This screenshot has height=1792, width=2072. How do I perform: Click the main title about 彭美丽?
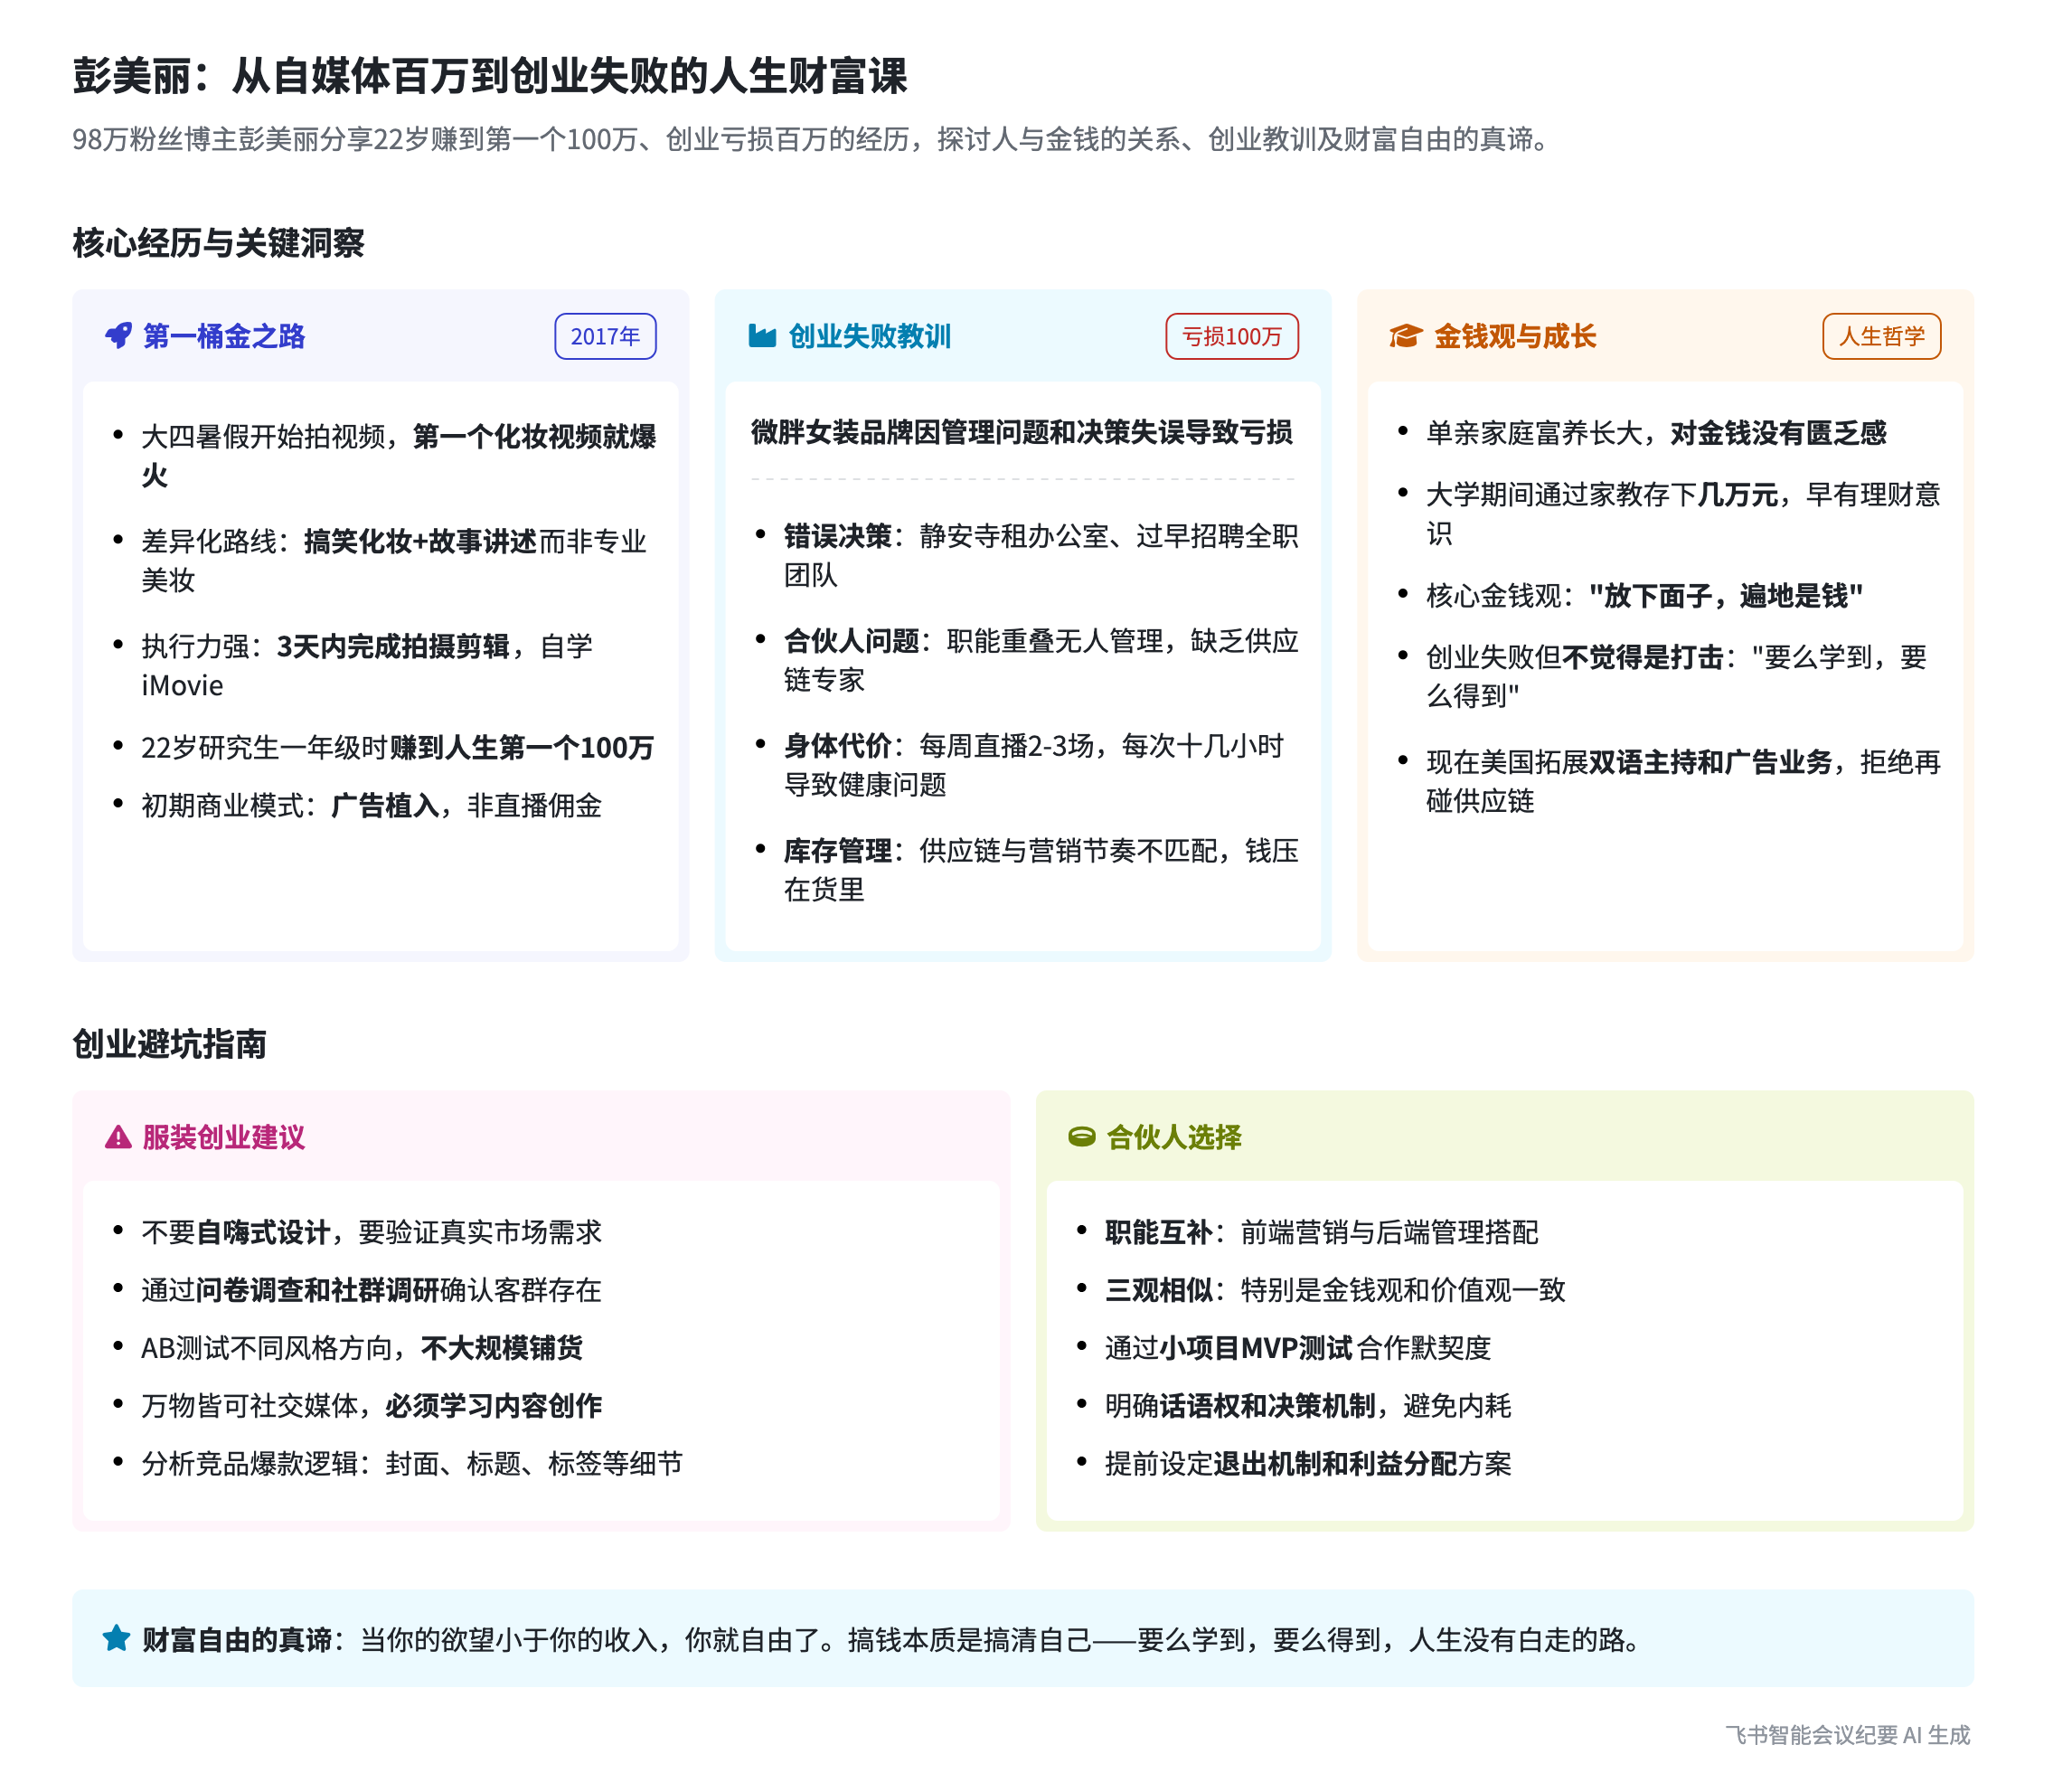click(x=489, y=76)
